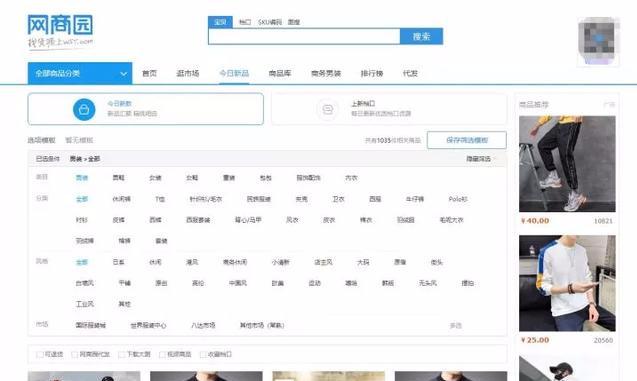Tick the 下载大图 checkbox
Image resolution: width=637 pixels, height=381 pixels.
click(121, 355)
